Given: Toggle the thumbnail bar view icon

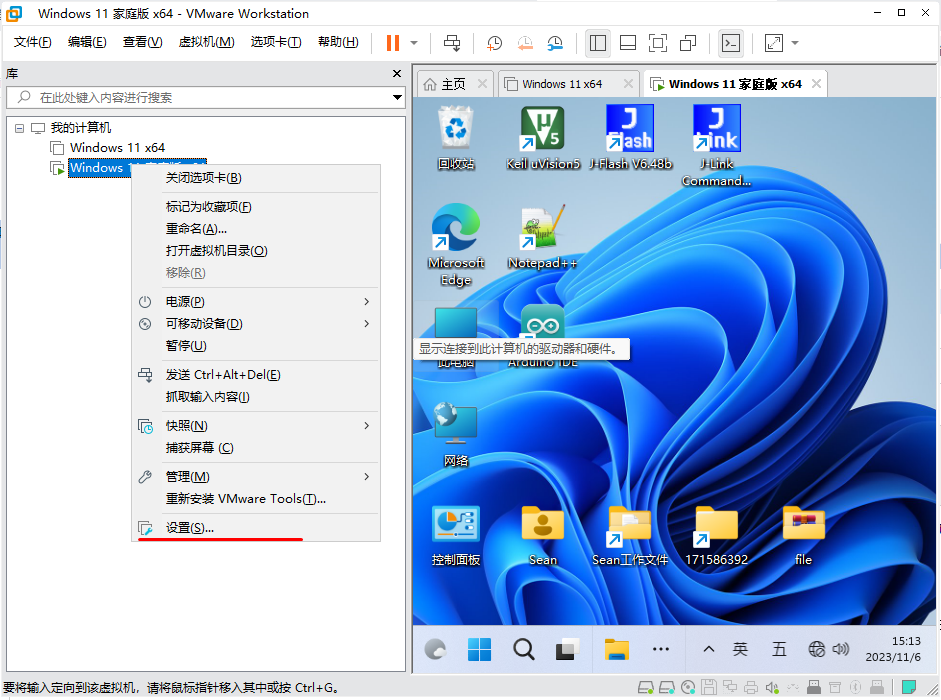Looking at the screenshot, I should click(x=628, y=43).
